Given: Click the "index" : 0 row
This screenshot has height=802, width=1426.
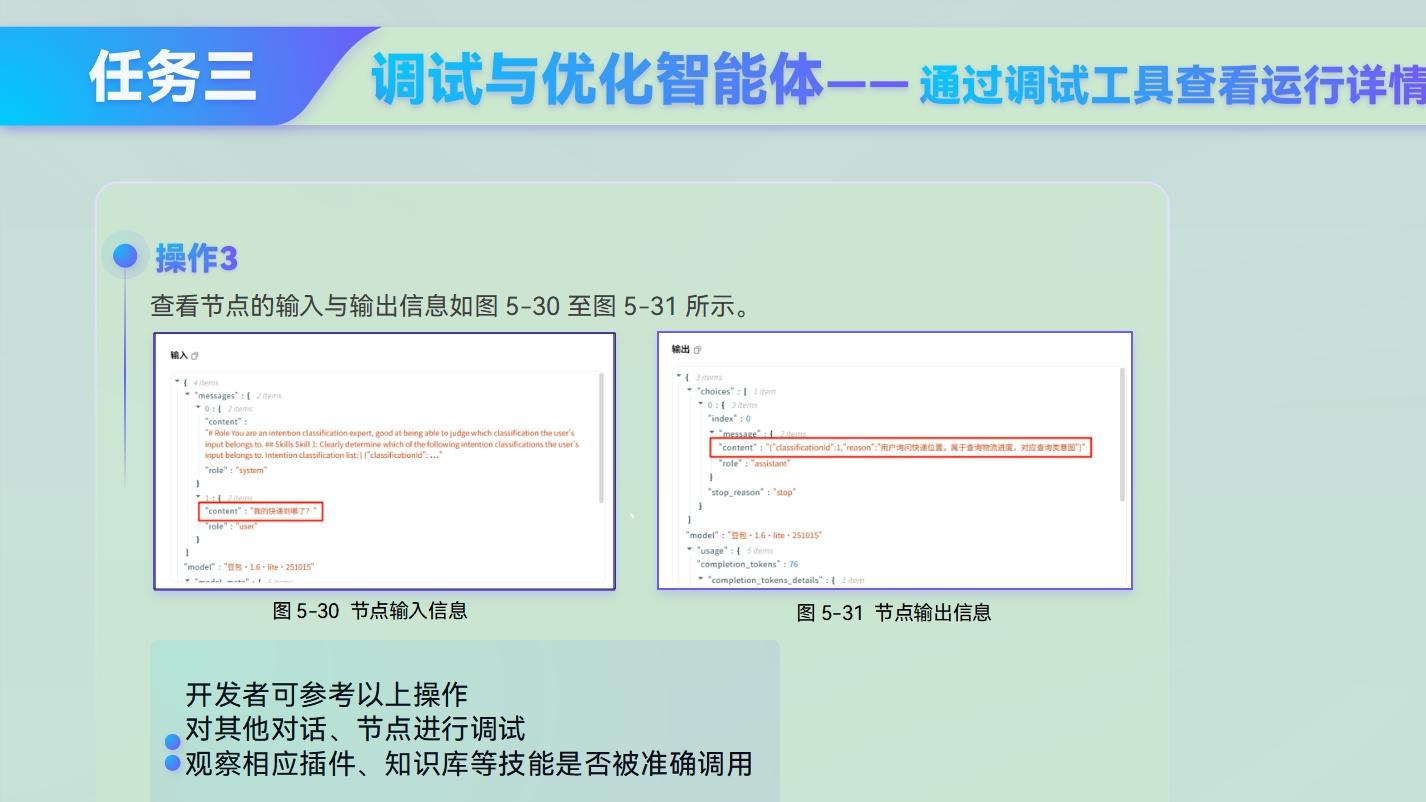Looking at the screenshot, I should tap(729, 419).
